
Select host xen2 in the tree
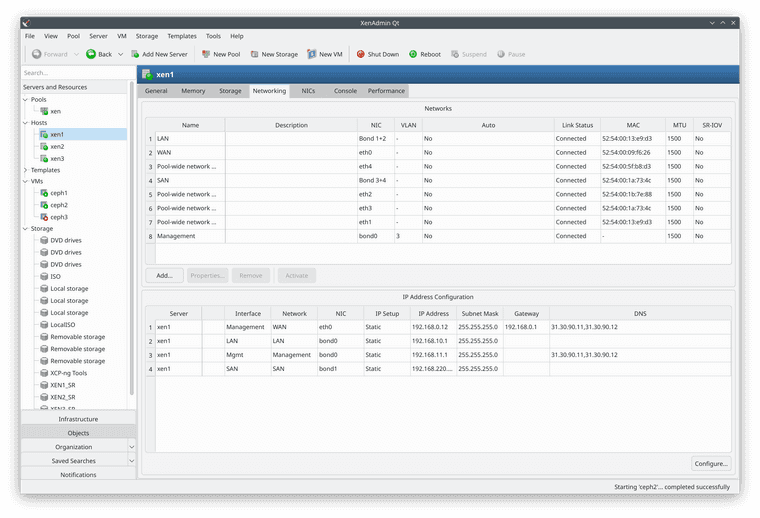57,146
